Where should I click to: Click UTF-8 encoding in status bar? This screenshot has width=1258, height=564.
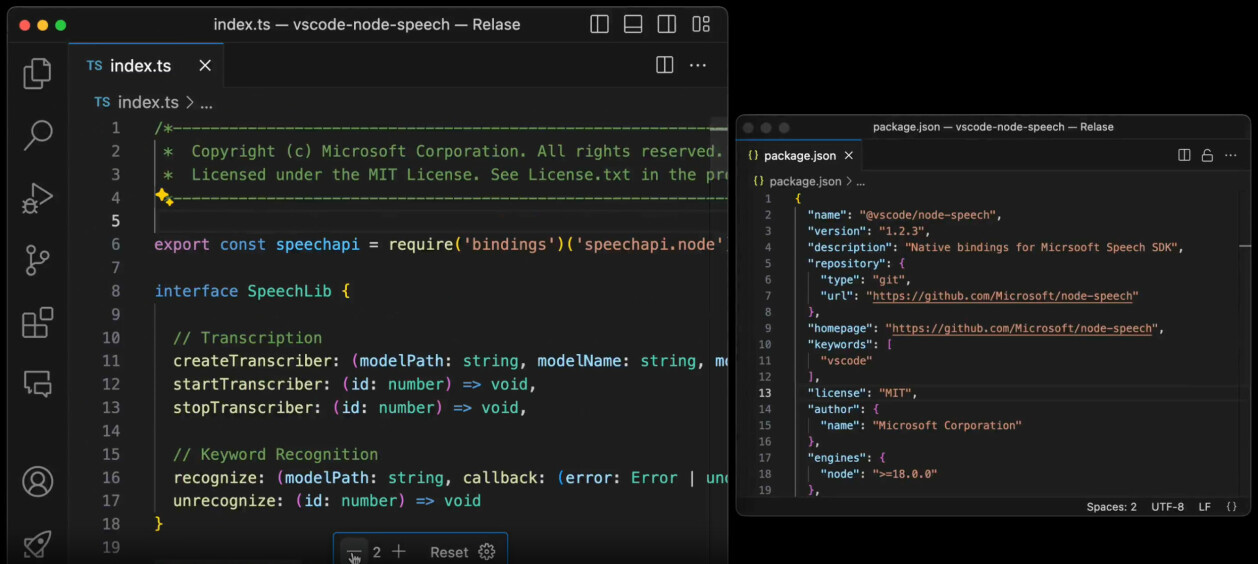(x=1167, y=507)
